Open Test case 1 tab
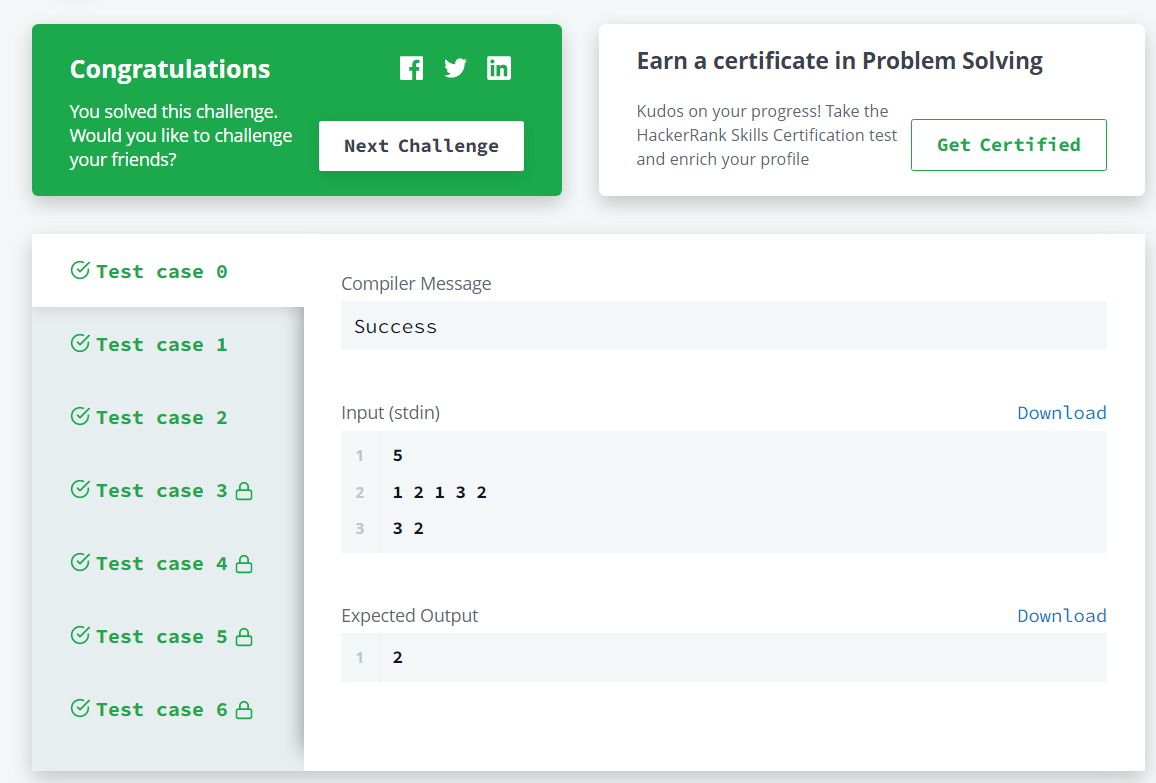The height and width of the screenshot is (783, 1156). [168, 344]
